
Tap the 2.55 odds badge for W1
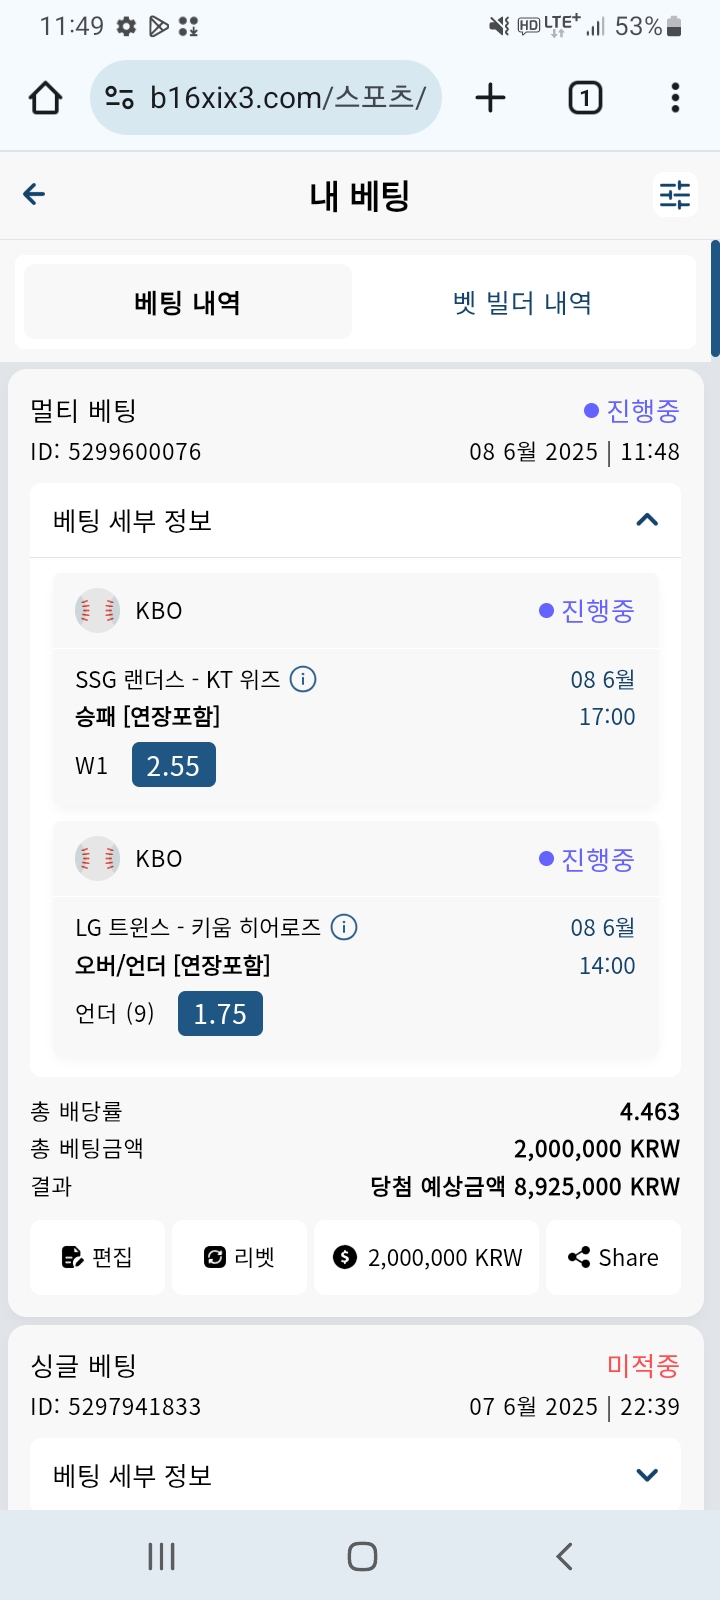point(174,766)
